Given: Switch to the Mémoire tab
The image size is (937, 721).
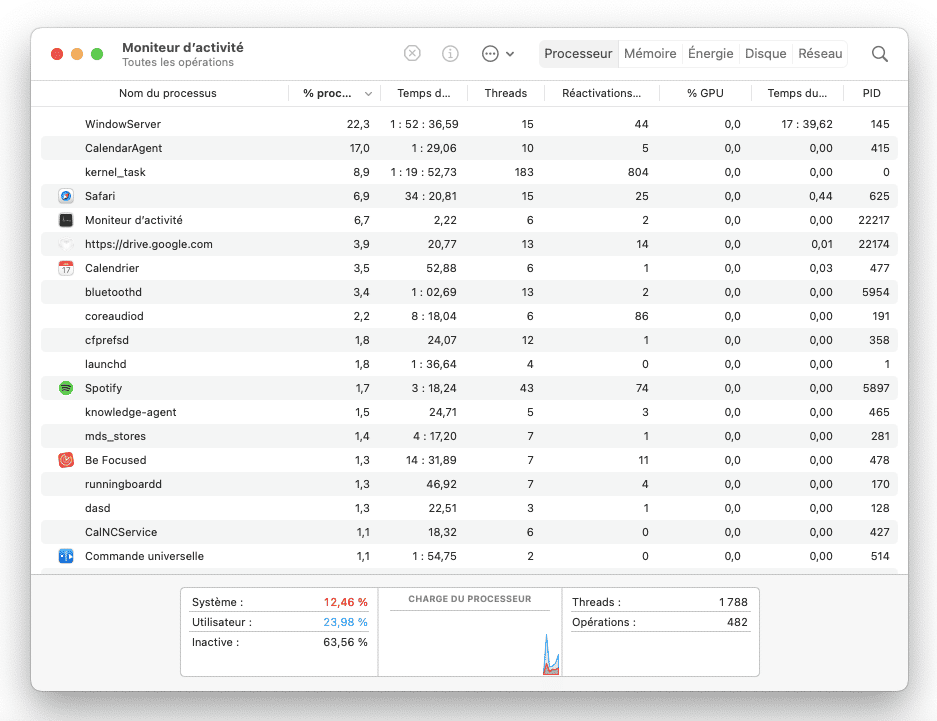Looking at the screenshot, I should 650,54.
